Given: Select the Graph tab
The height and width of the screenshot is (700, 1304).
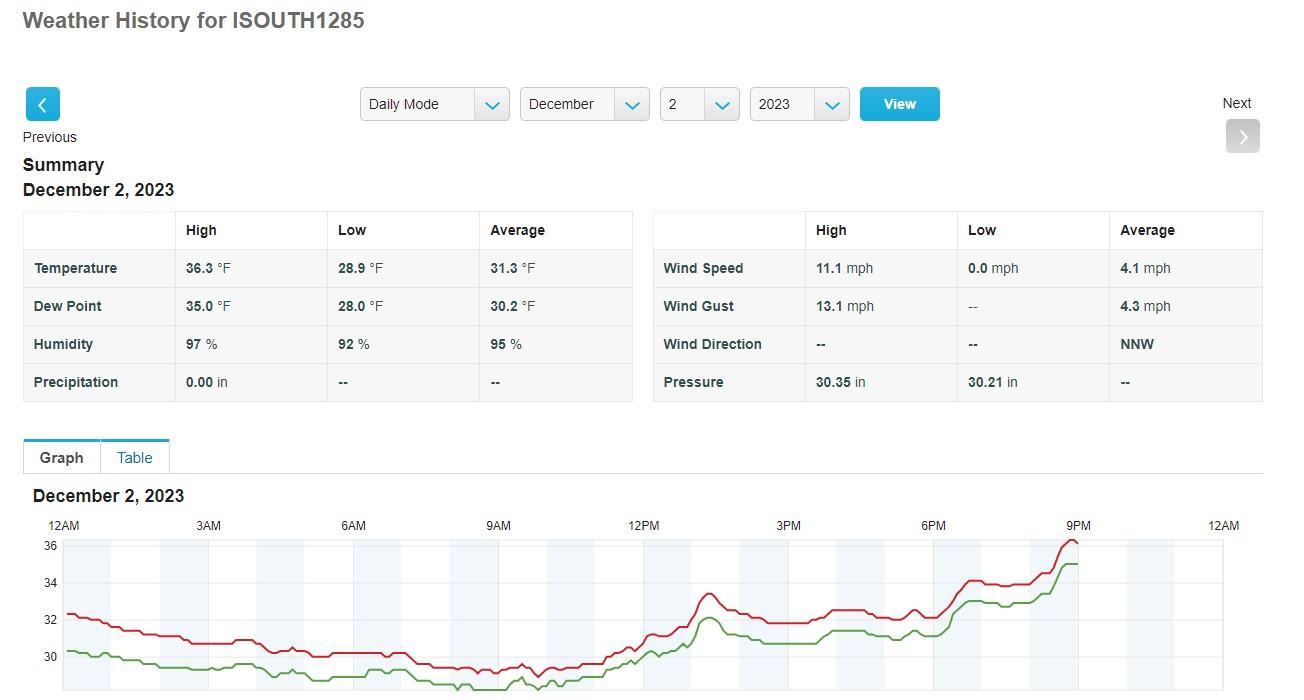Looking at the screenshot, I should click(61, 457).
